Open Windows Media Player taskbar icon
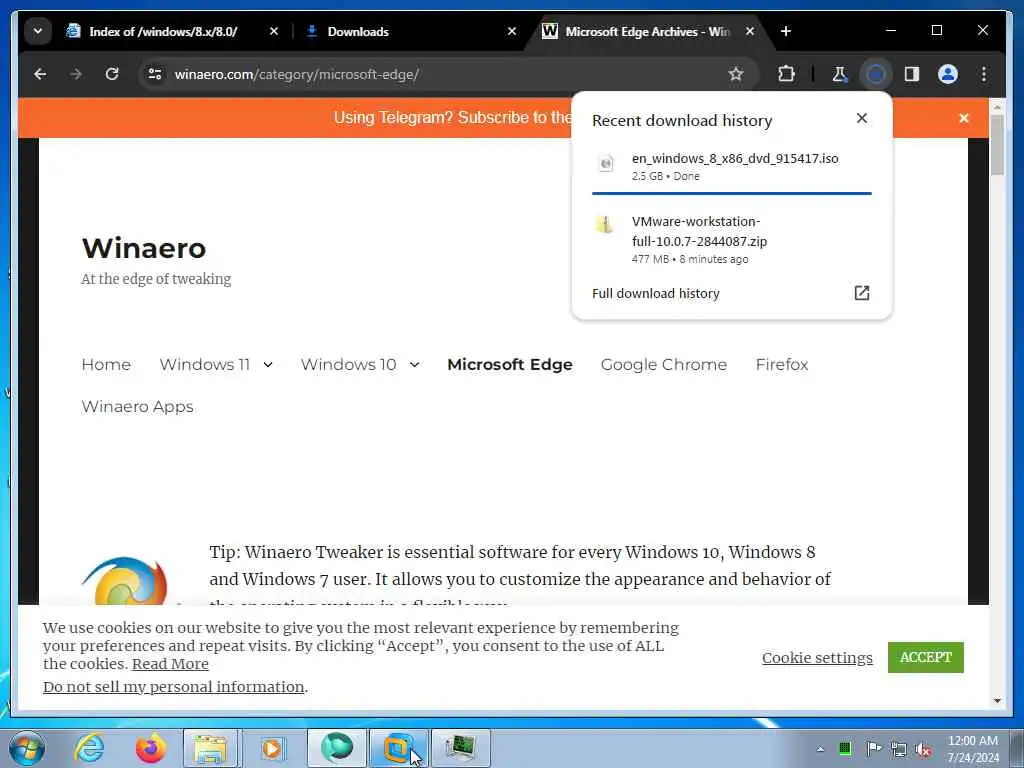Viewport: 1024px width, 768px height. (x=272, y=748)
